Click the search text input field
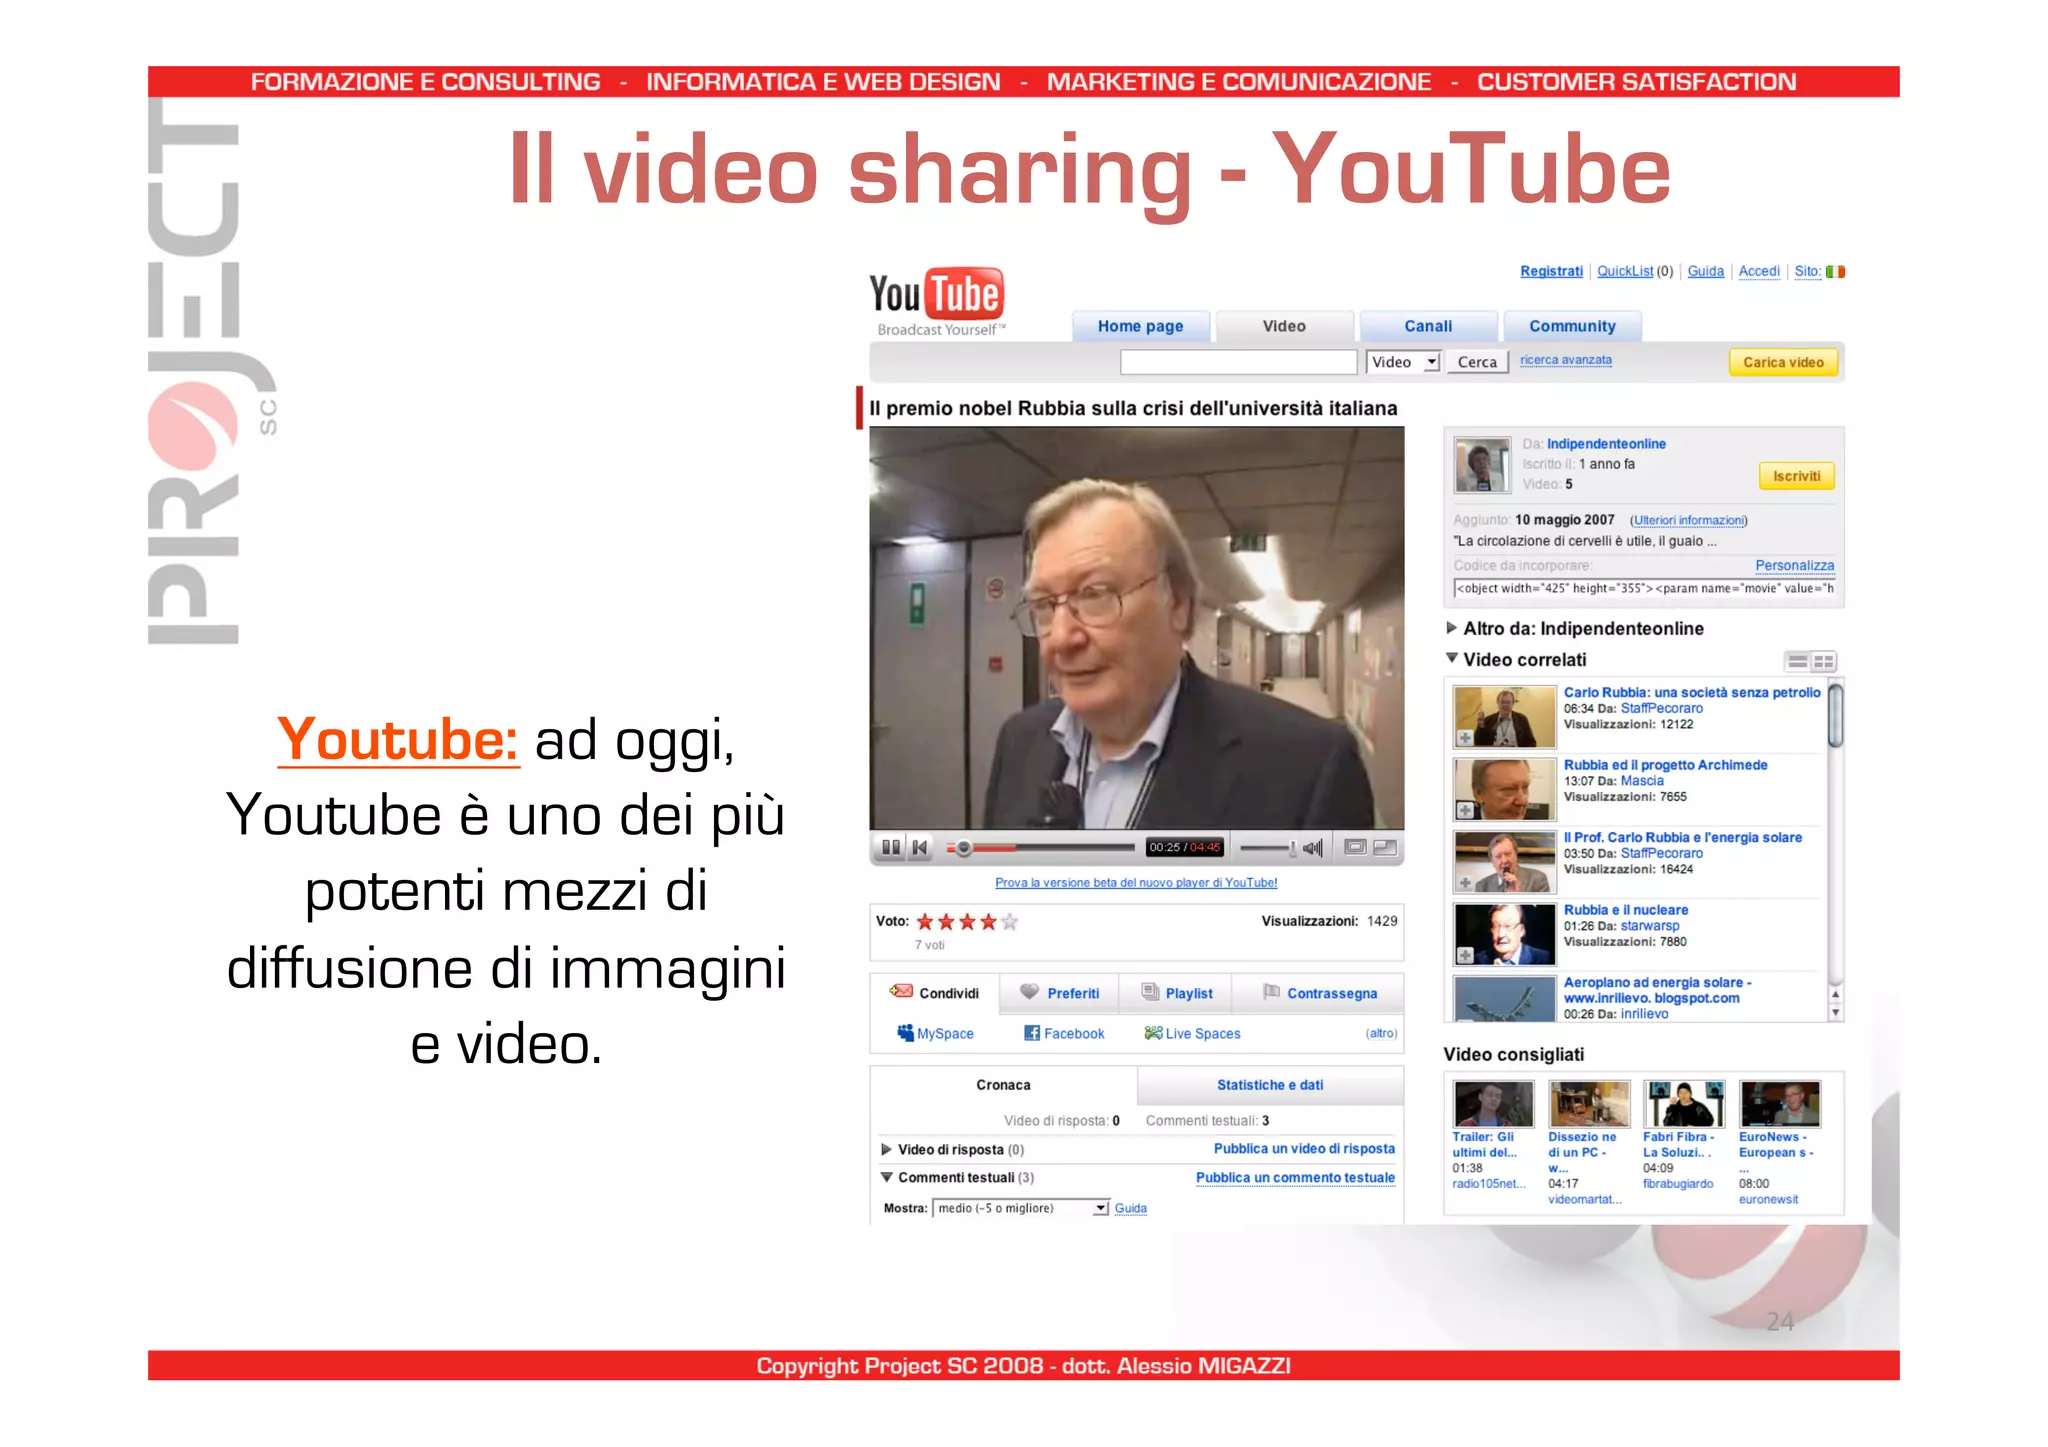The height and width of the screenshot is (1447, 2048). (x=1238, y=362)
